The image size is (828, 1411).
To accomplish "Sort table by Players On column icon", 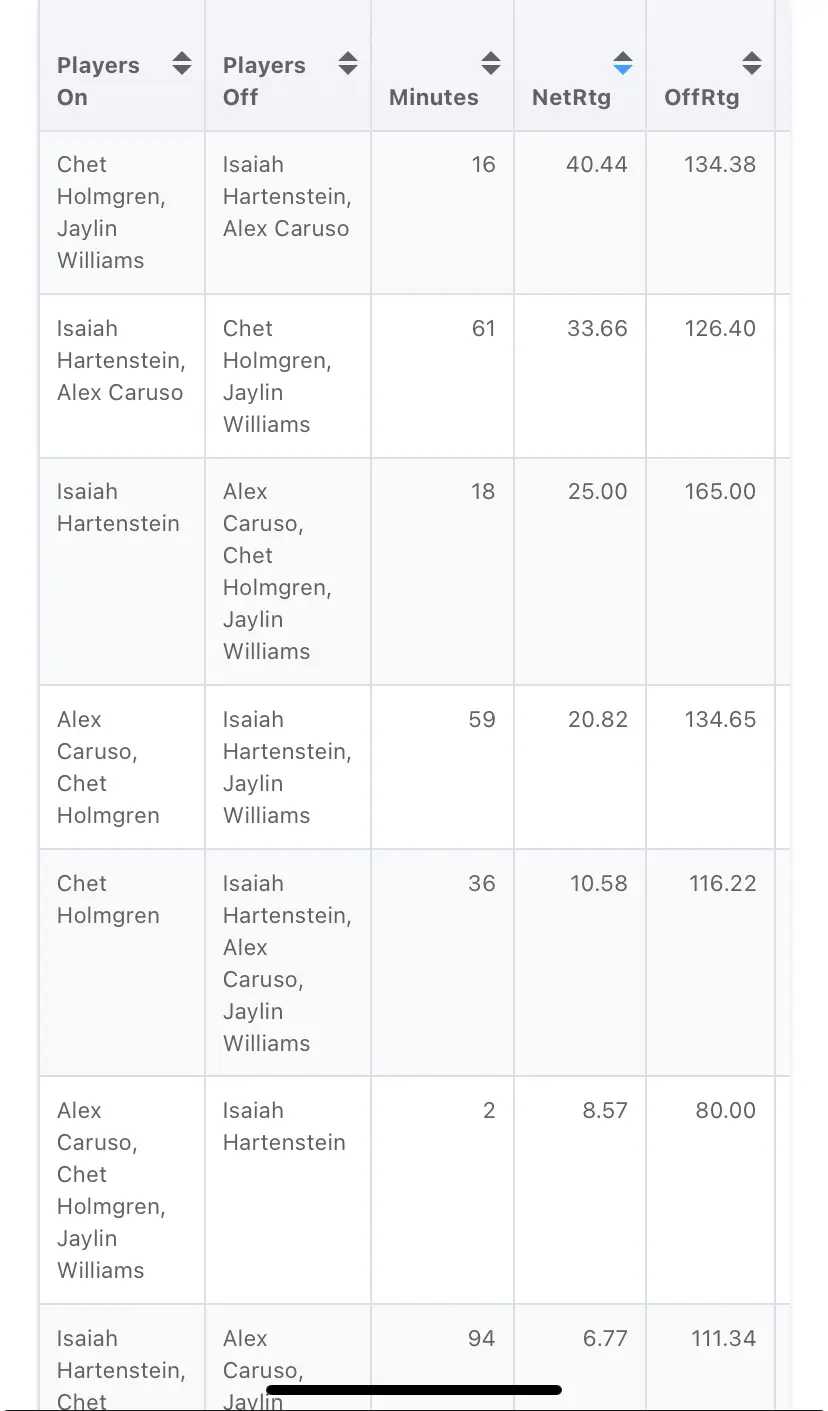I will click(x=181, y=64).
